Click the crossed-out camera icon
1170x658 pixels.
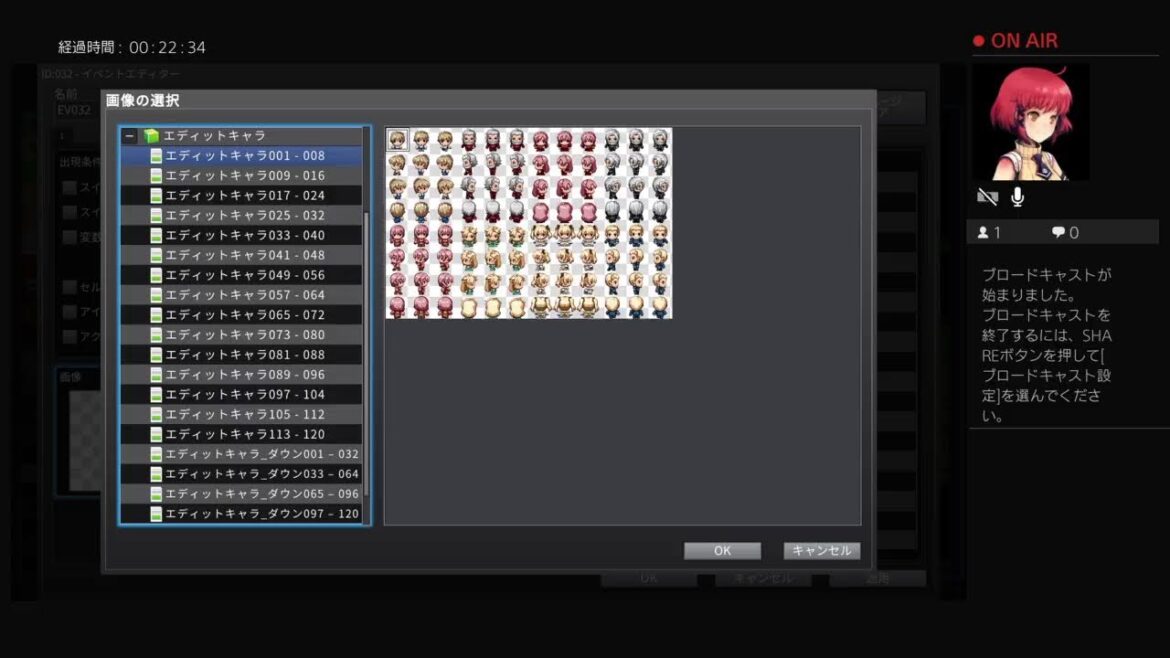(987, 197)
